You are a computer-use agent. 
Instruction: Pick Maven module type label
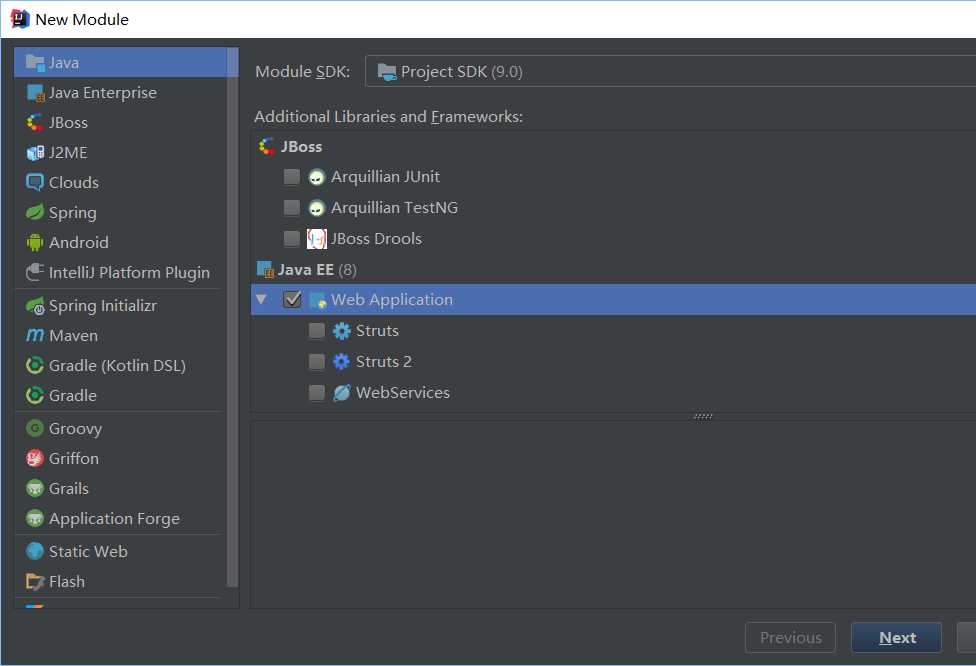pos(73,335)
